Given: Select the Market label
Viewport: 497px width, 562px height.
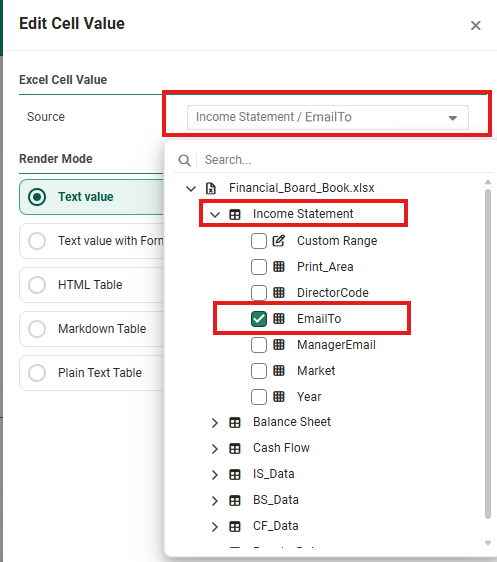Looking at the screenshot, I should (316, 371).
